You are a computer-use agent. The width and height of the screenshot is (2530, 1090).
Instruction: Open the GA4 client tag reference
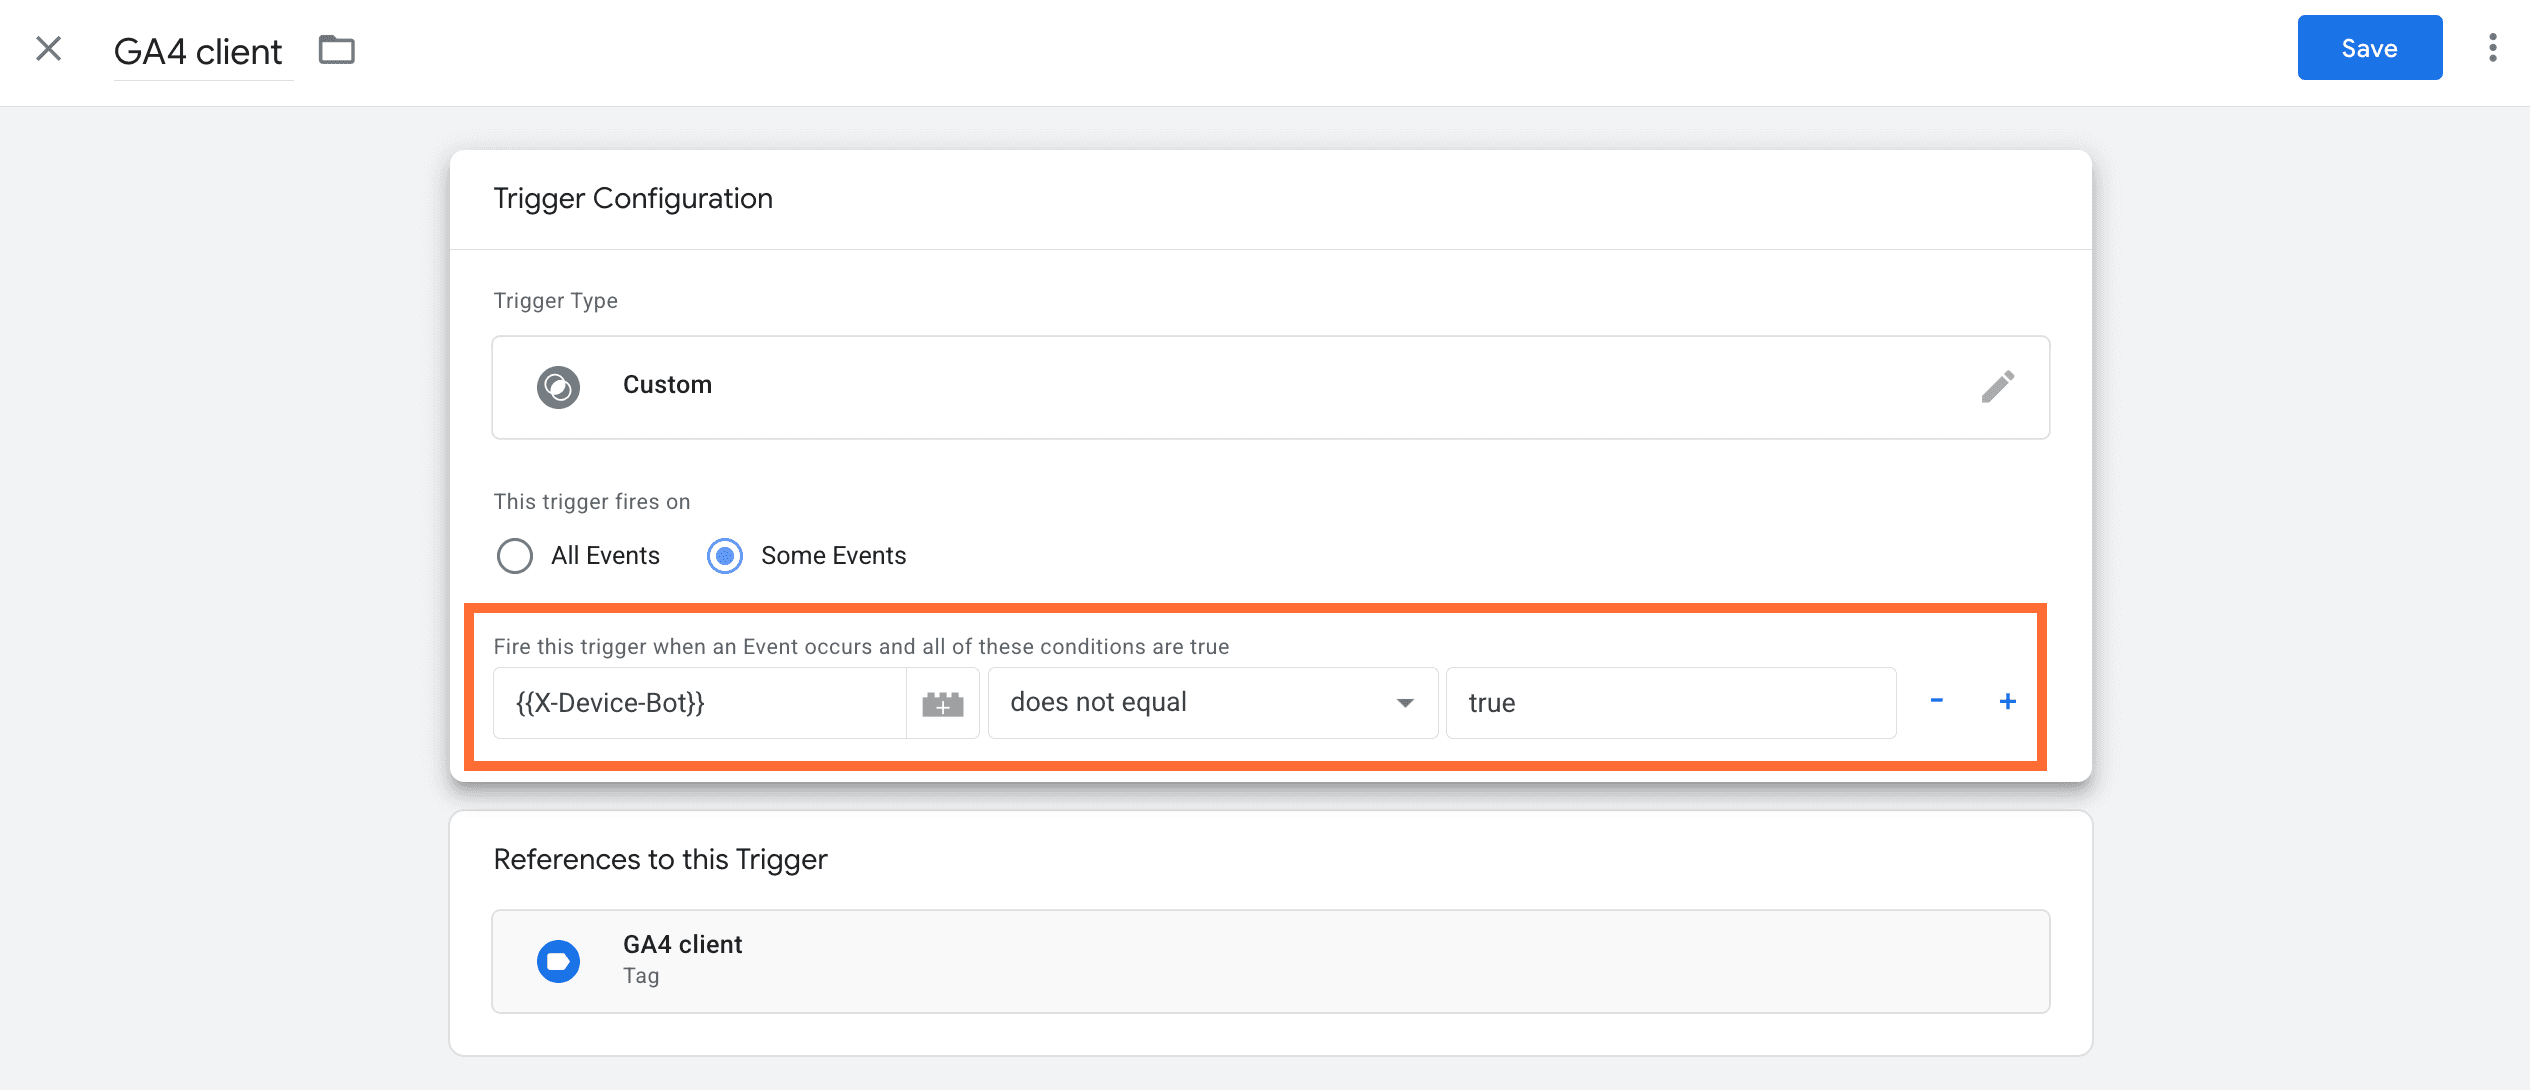[x=1270, y=961]
